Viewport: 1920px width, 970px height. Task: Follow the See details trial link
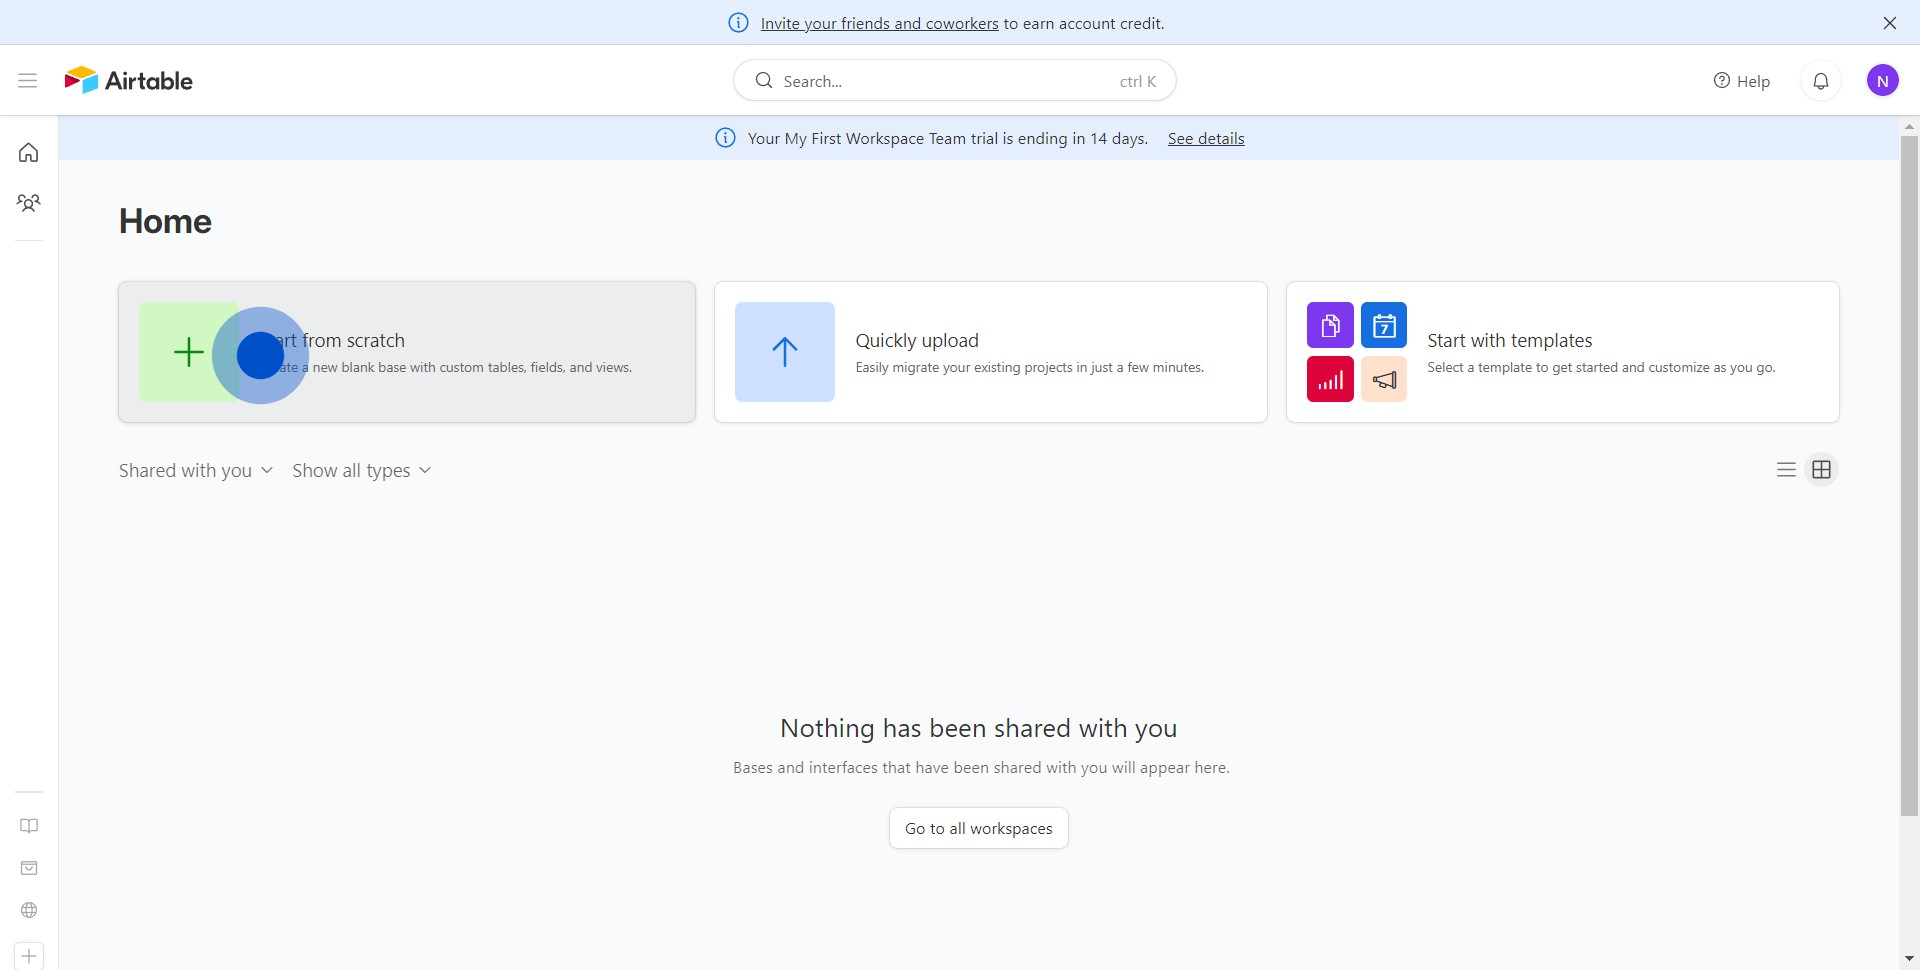(1205, 139)
